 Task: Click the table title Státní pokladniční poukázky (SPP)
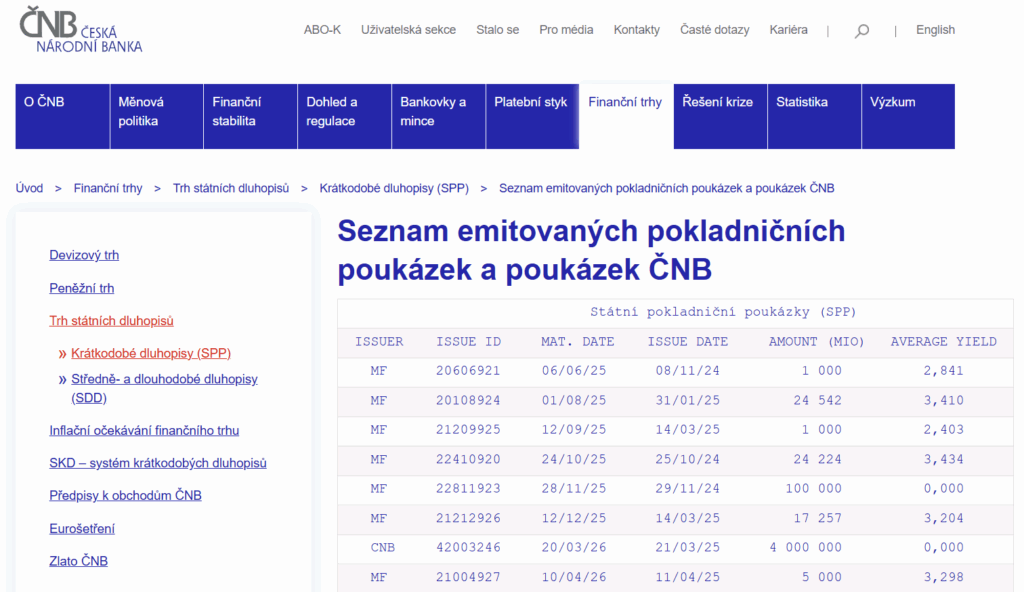(x=723, y=312)
